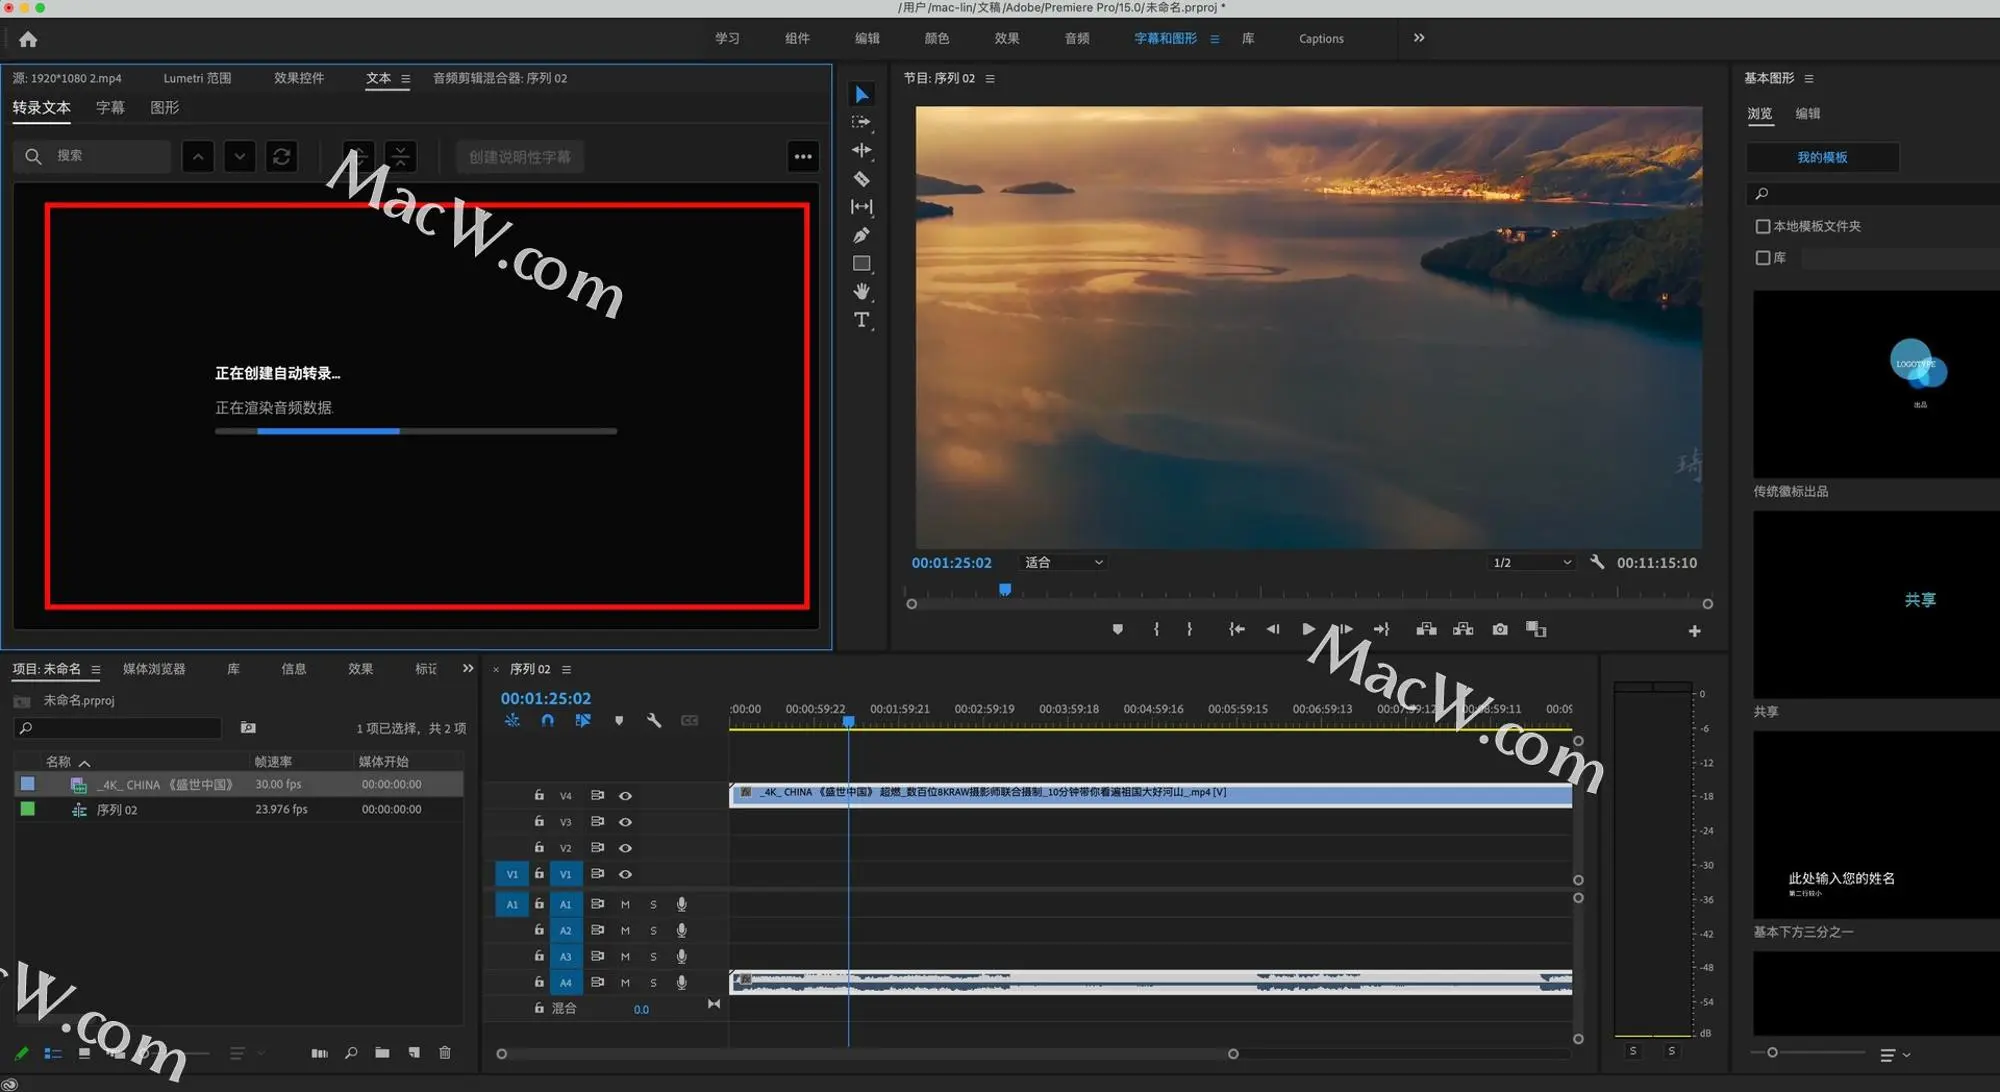This screenshot has width=2000, height=1092.
Task: Click the Add Marker button in Program monitor
Action: (x=1117, y=629)
